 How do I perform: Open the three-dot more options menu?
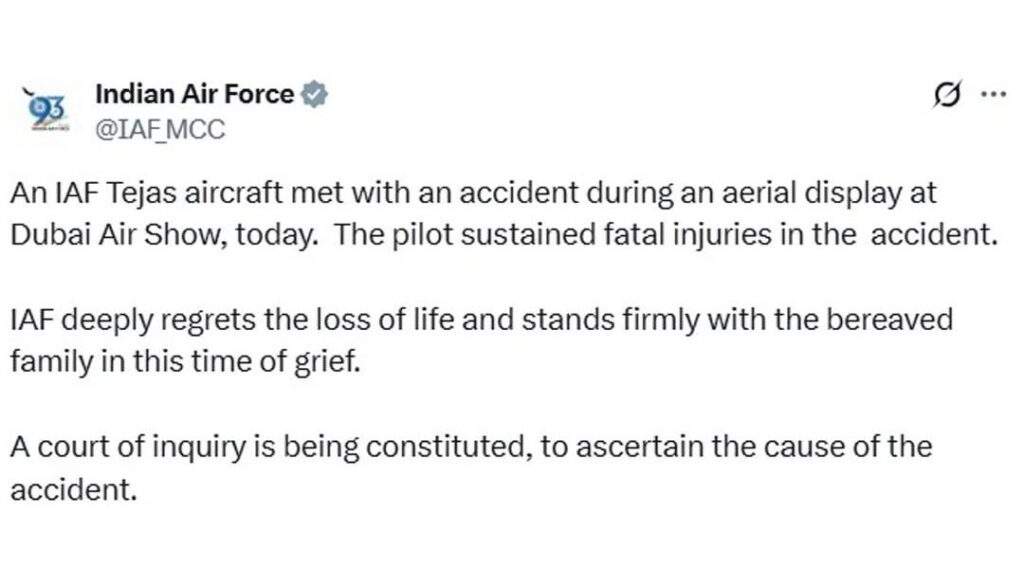[992, 95]
